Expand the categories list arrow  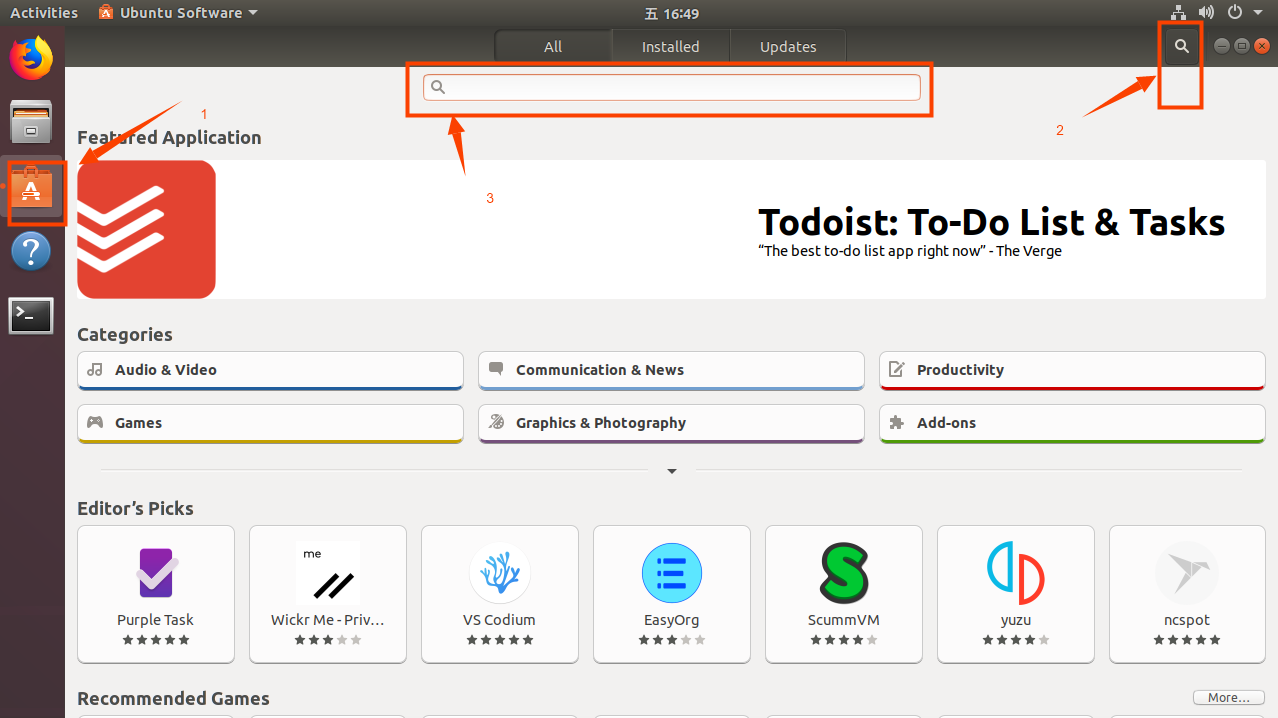[x=672, y=471]
